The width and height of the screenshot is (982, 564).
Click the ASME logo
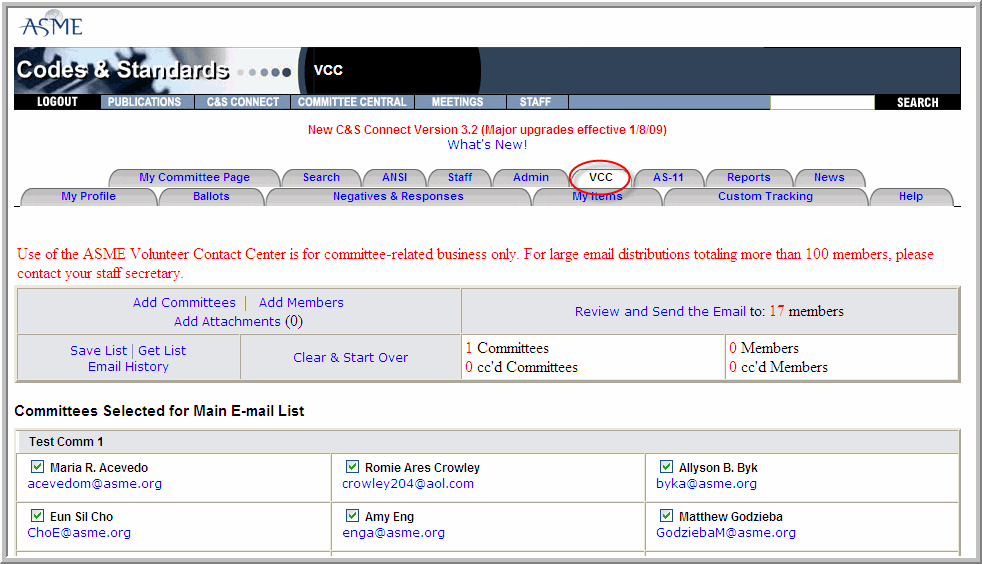[x=51, y=26]
